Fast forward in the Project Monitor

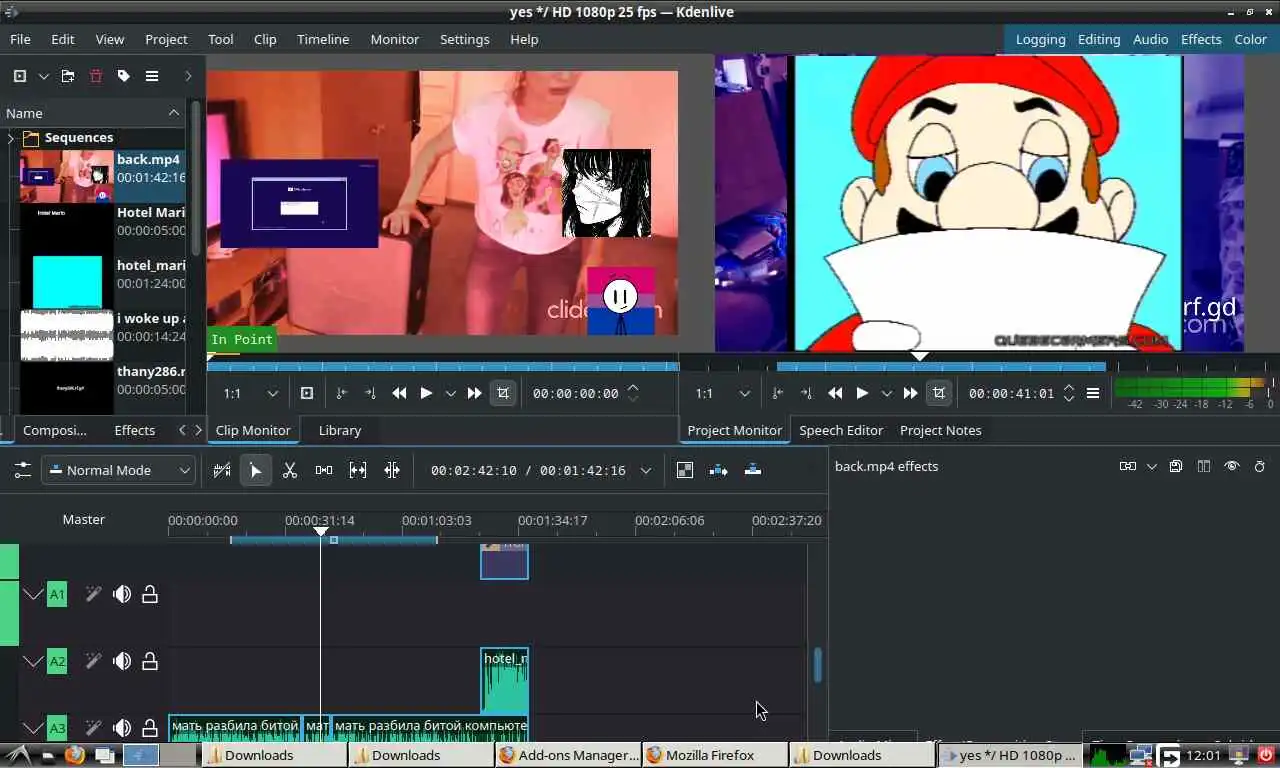pos(910,393)
